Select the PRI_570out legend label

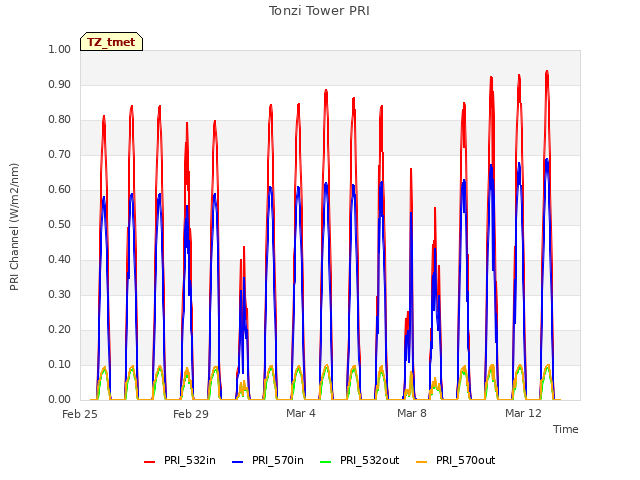[x=466, y=460]
